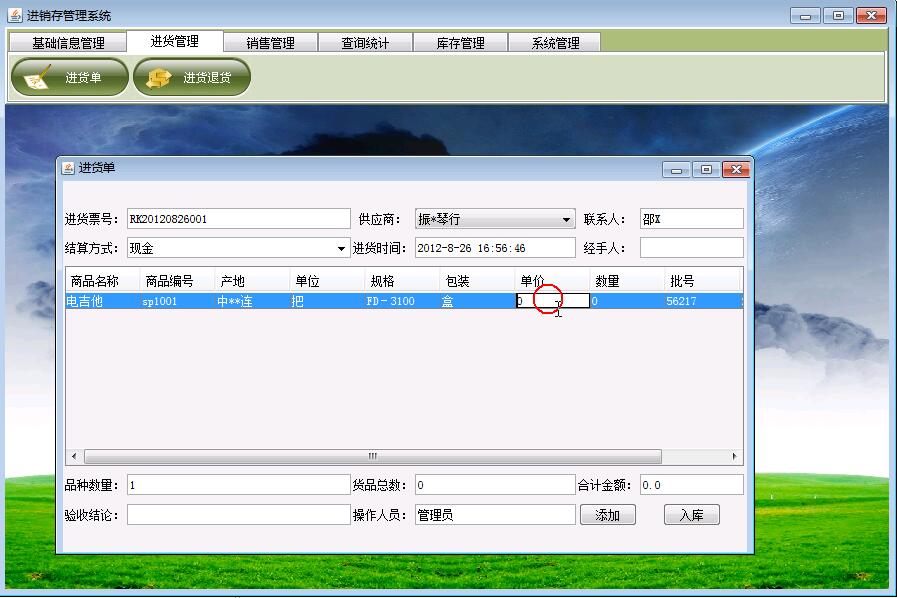Click the 产地 column header
The image size is (897, 598).
(x=252, y=281)
